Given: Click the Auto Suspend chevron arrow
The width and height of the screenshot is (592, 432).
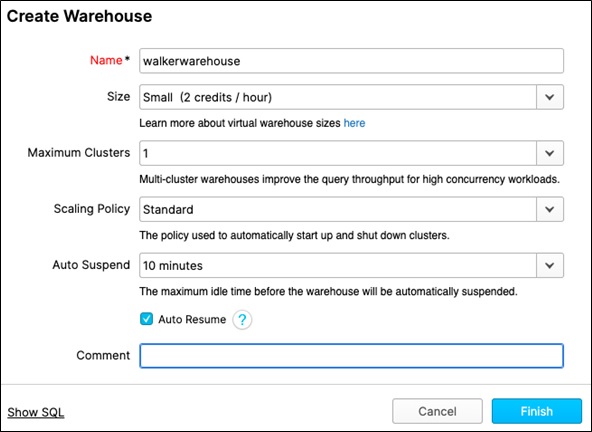Looking at the screenshot, I should 550,265.
